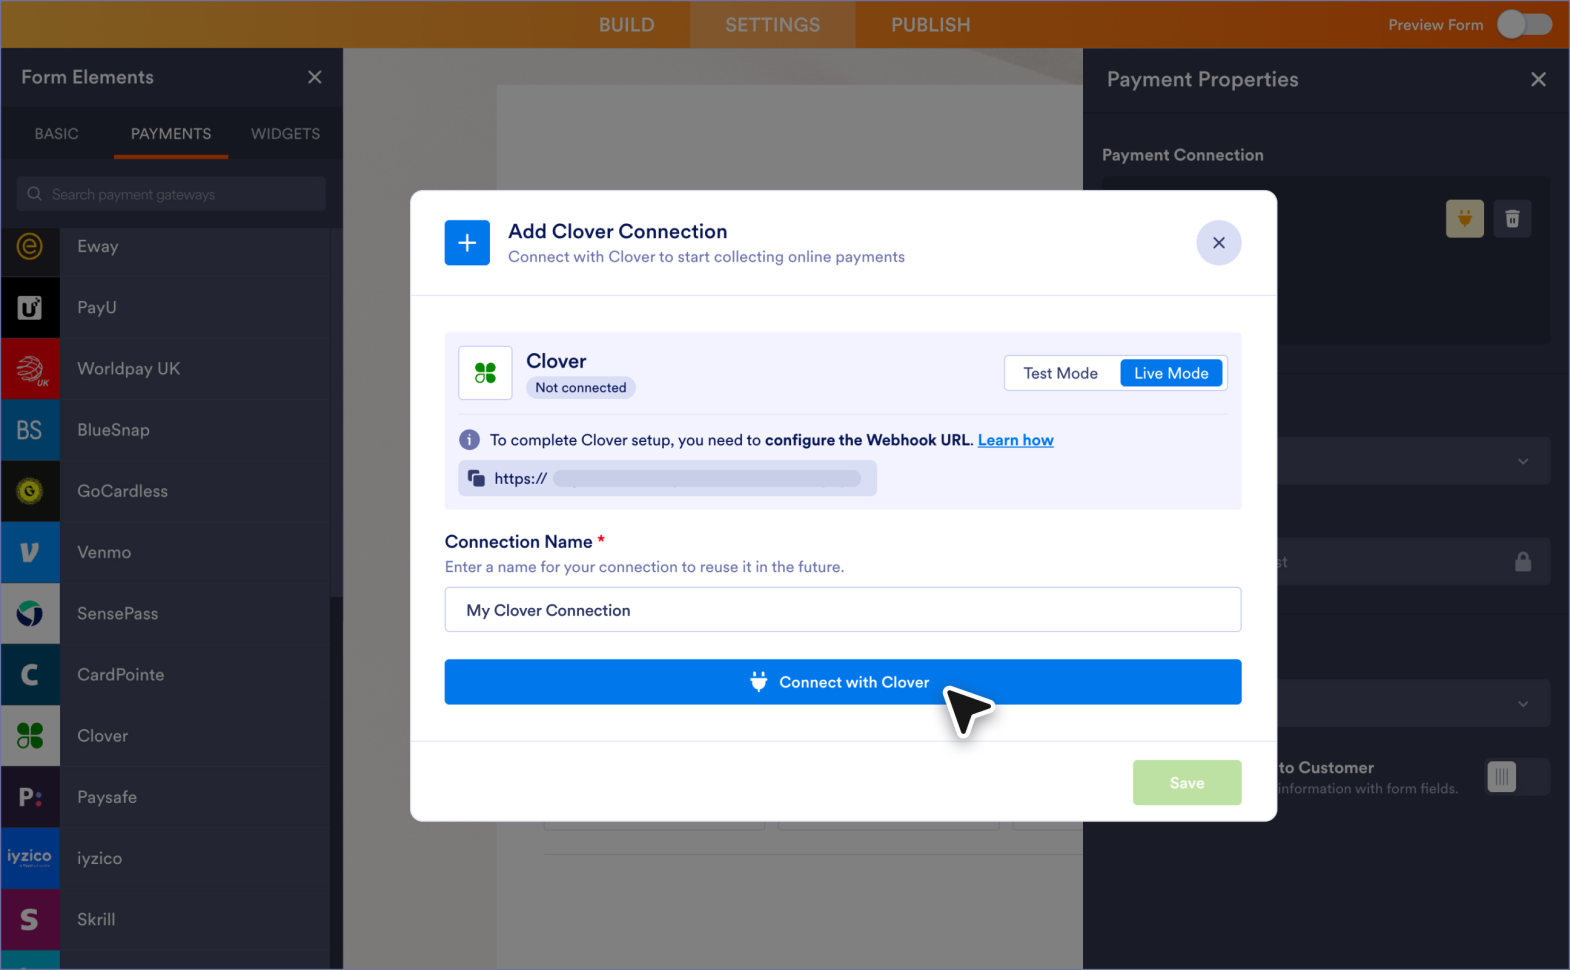Open the SETTINGS tab
Viewport: 1570px width, 970px height.
(x=773, y=25)
